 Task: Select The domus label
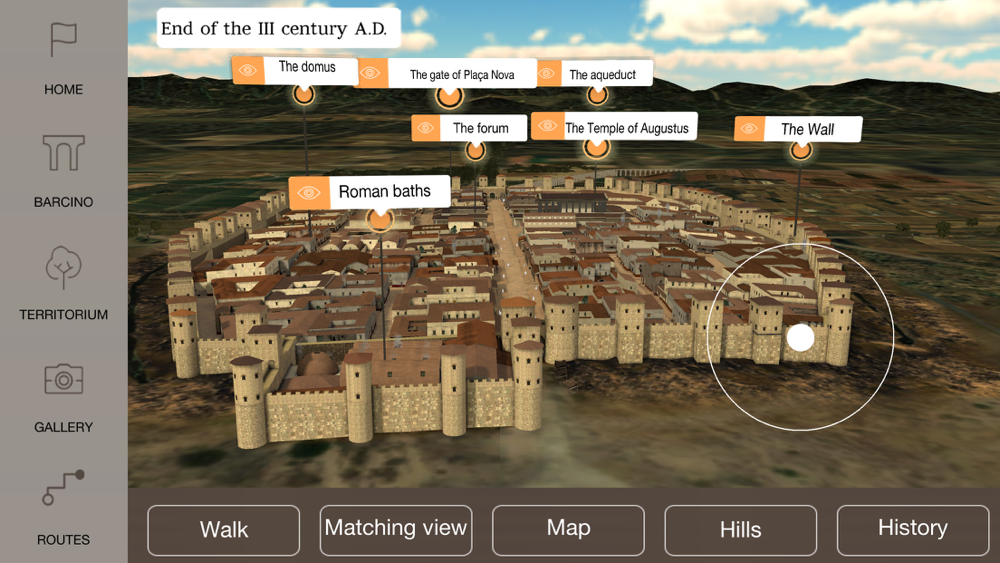pyautogui.click(x=307, y=67)
